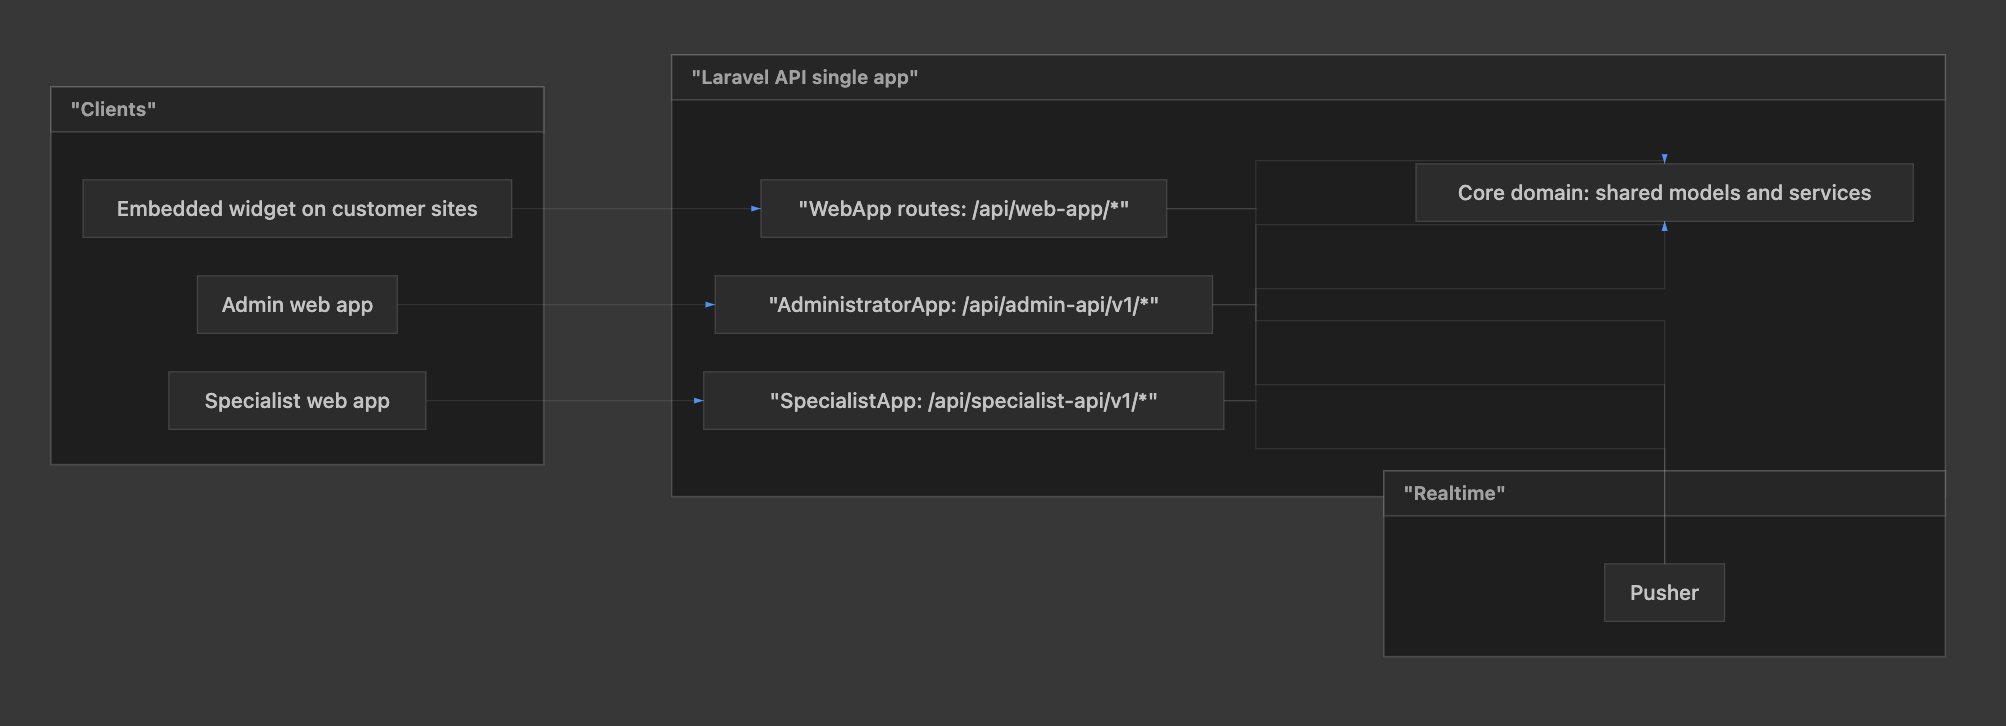Click the arrowhead on top of Core domain

(1664, 158)
